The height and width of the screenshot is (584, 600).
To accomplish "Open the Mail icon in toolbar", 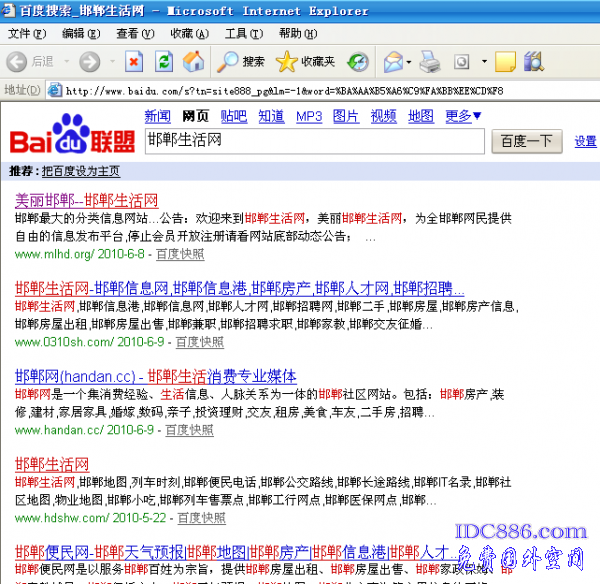I will click(393, 62).
